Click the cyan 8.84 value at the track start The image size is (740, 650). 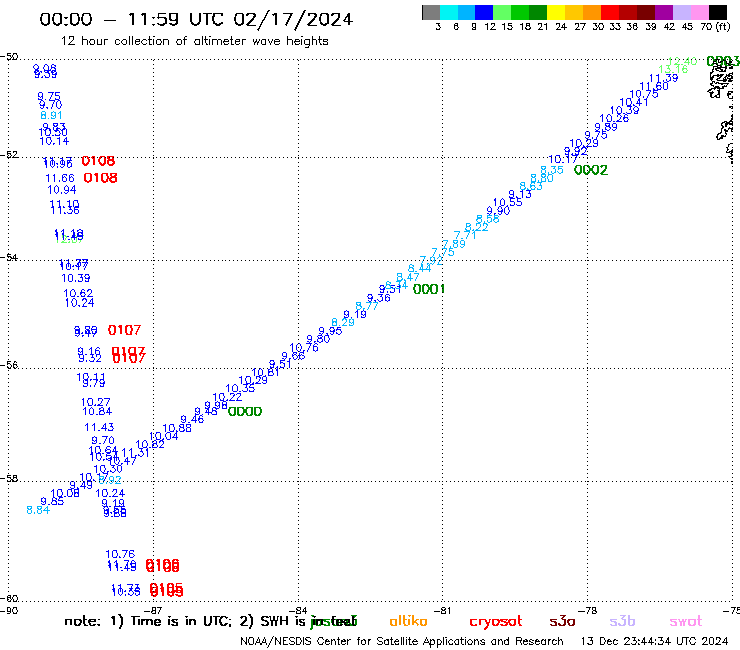(38, 510)
